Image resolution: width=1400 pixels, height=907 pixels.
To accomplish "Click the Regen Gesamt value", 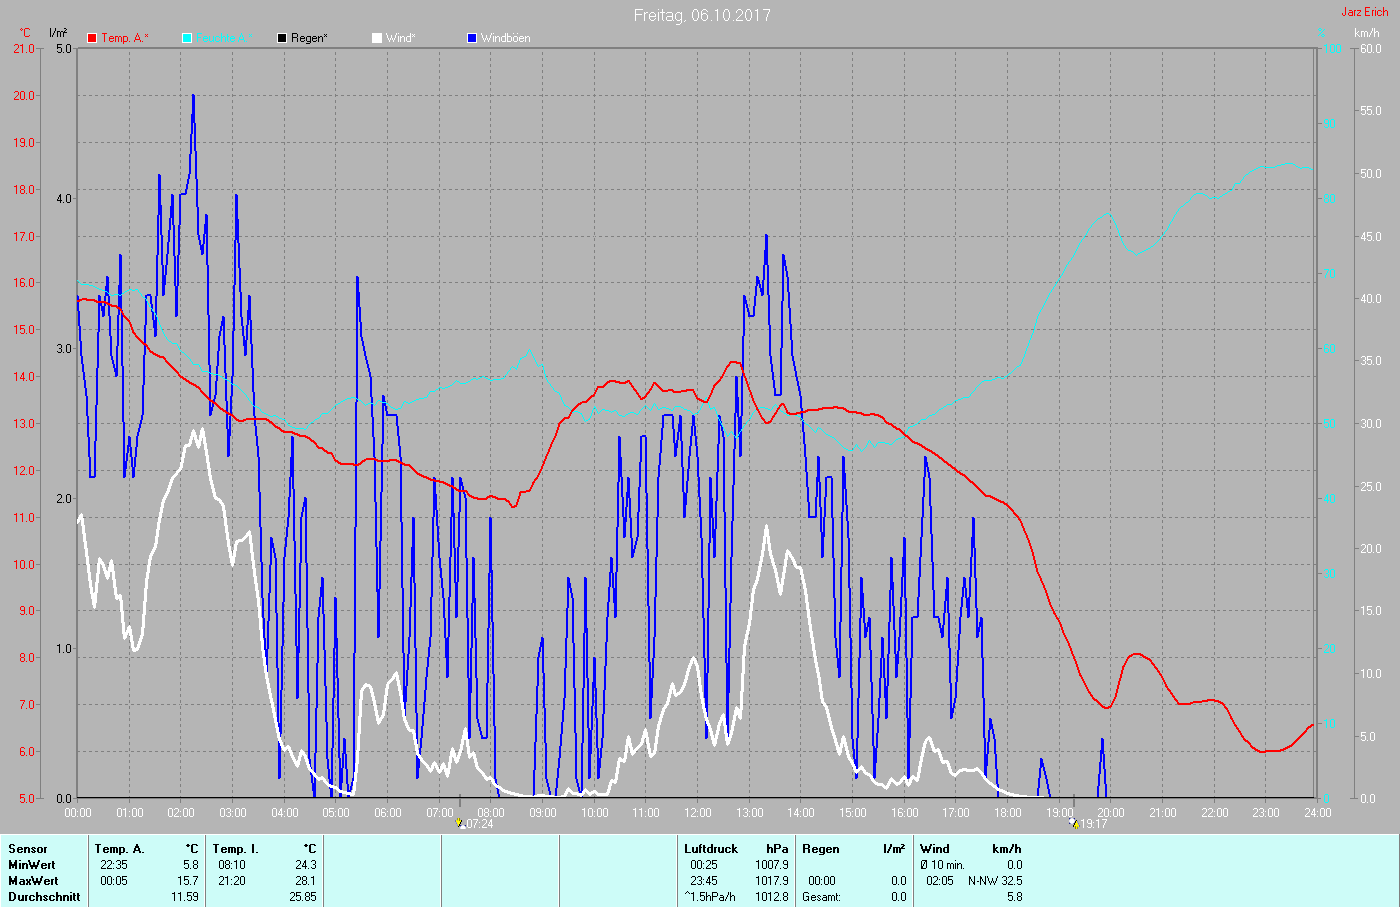I will pyautogui.click(x=898, y=897).
